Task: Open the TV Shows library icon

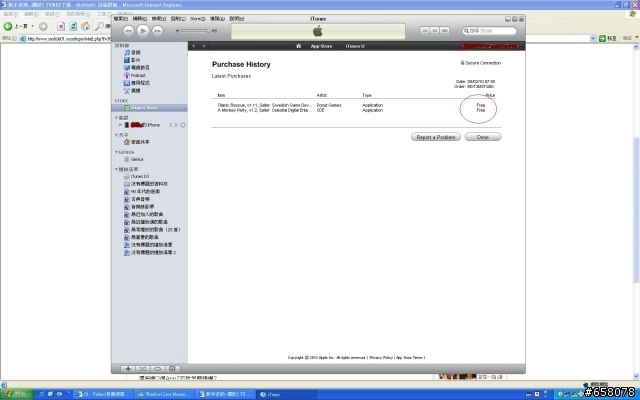Action: [127, 67]
